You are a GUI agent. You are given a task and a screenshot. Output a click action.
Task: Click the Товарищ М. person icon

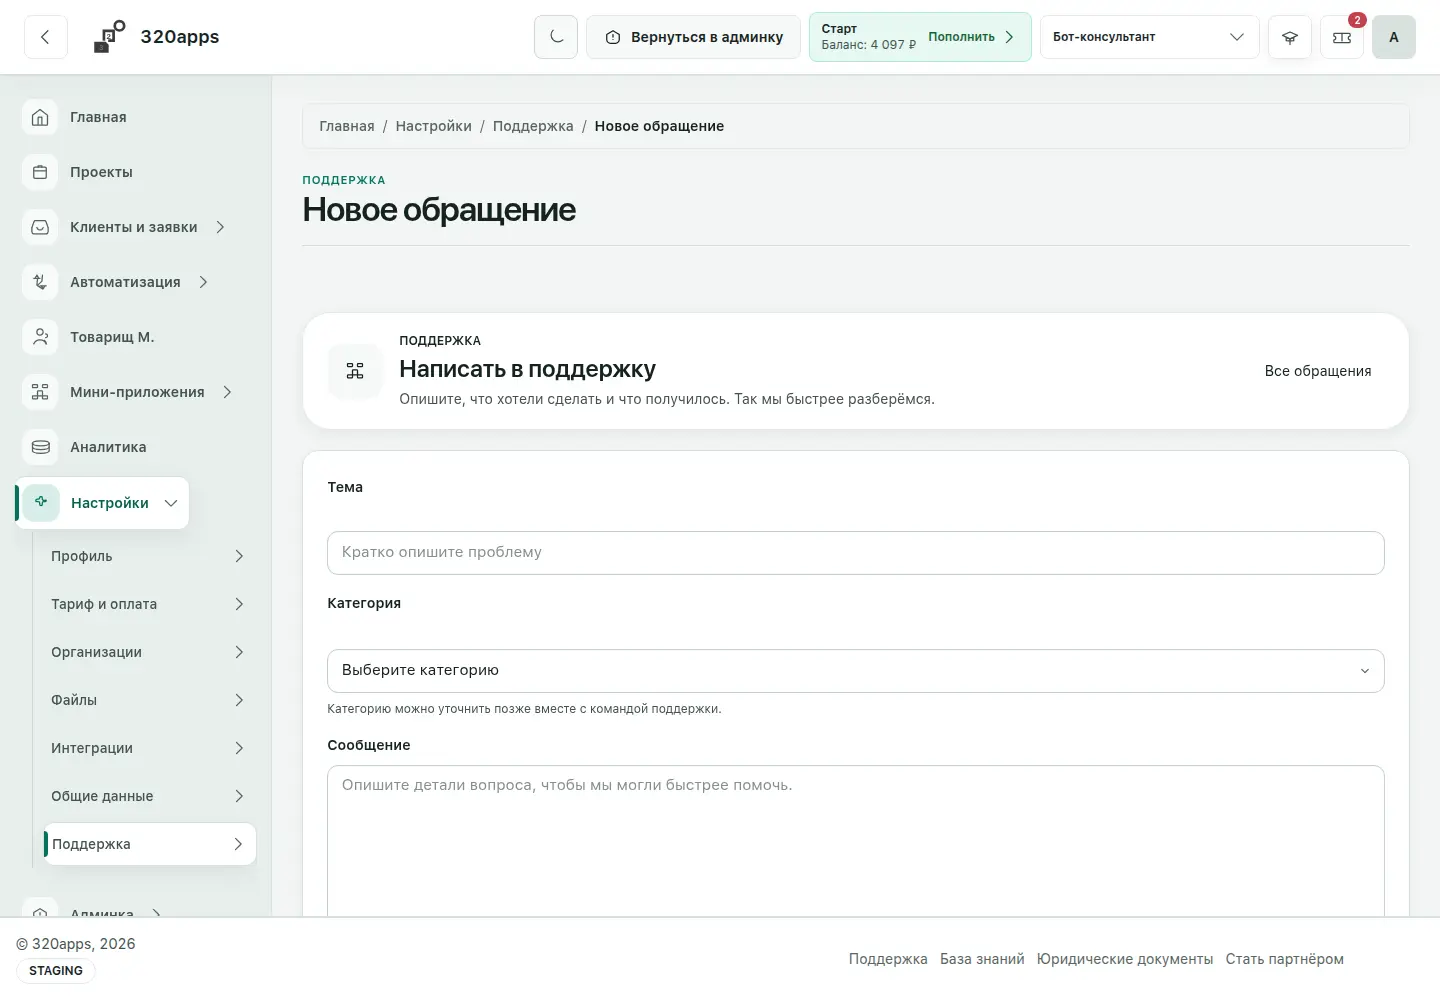click(40, 337)
